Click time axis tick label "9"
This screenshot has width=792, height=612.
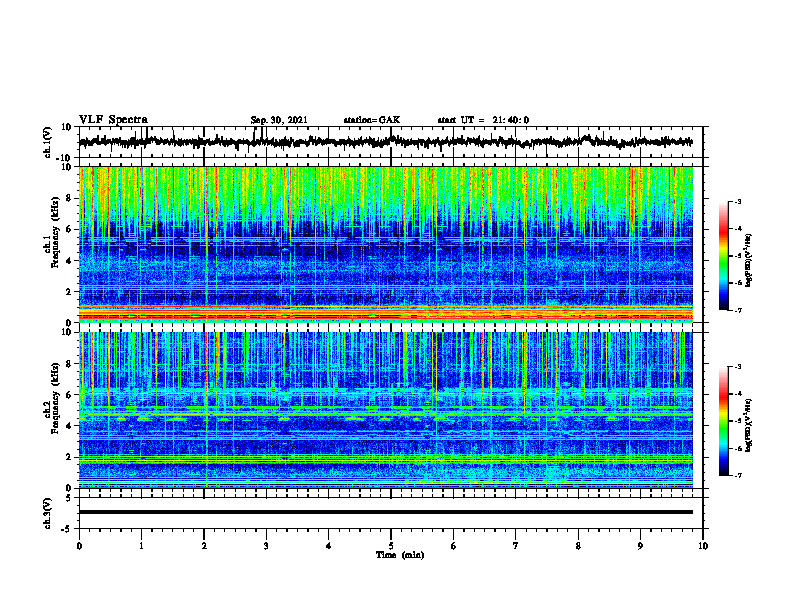click(640, 546)
